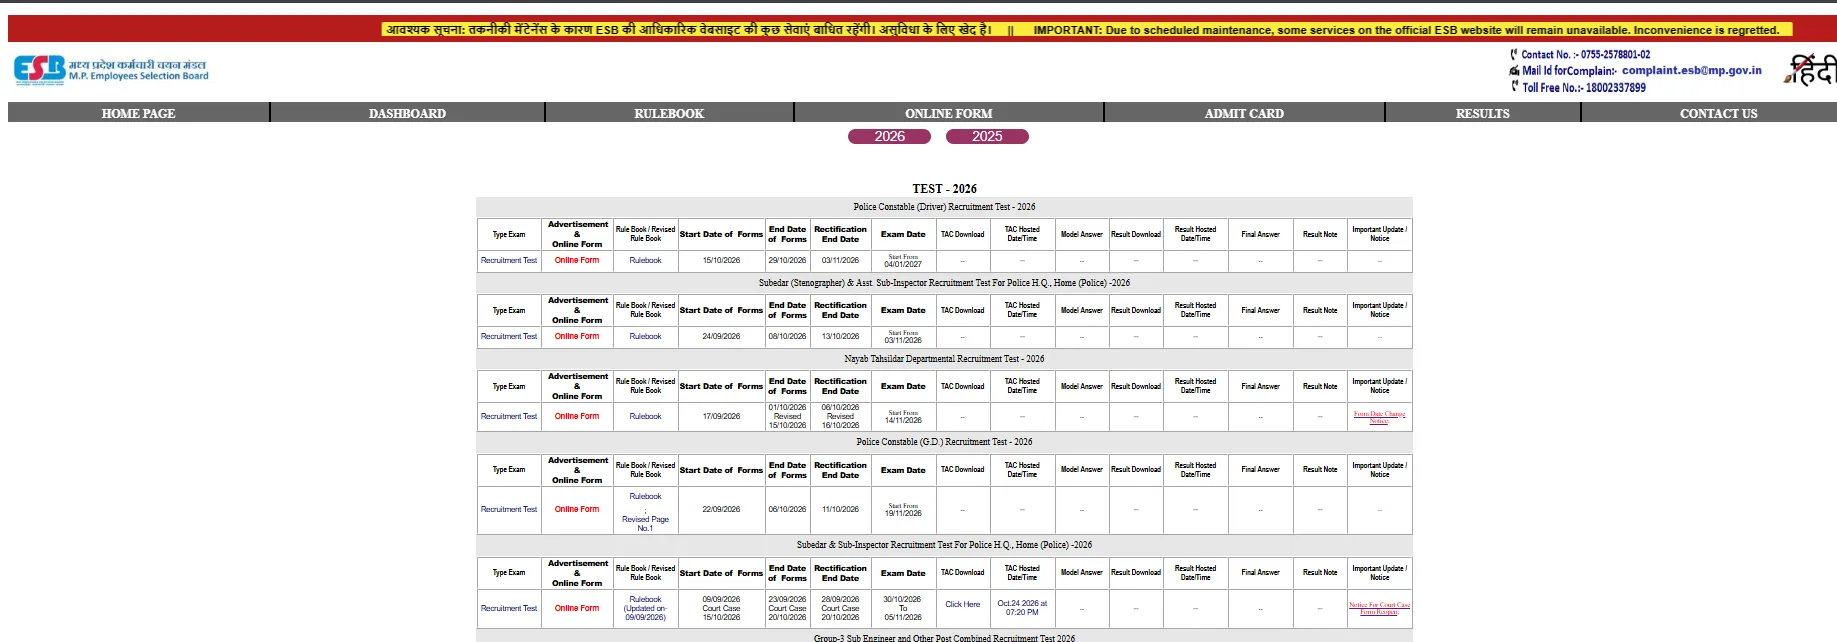Open the HOME PAGE menu

click(x=138, y=113)
